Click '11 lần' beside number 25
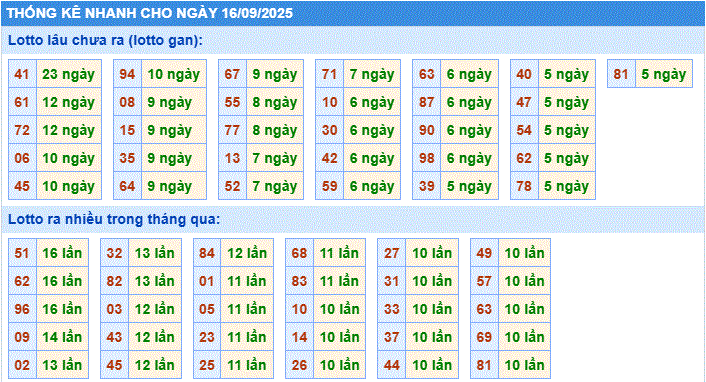This screenshot has height=382, width=706. pyautogui.click(x=247, y=364)
